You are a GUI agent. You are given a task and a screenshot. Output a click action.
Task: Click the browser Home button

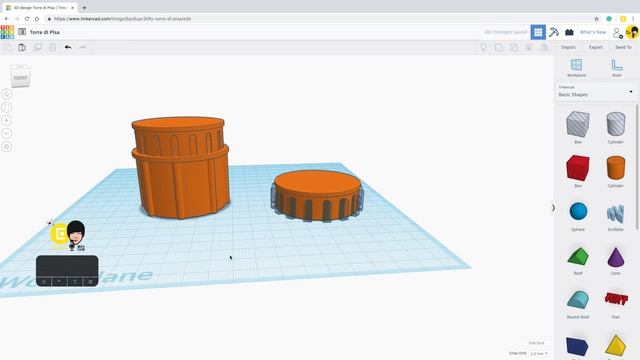coord(37,19)
